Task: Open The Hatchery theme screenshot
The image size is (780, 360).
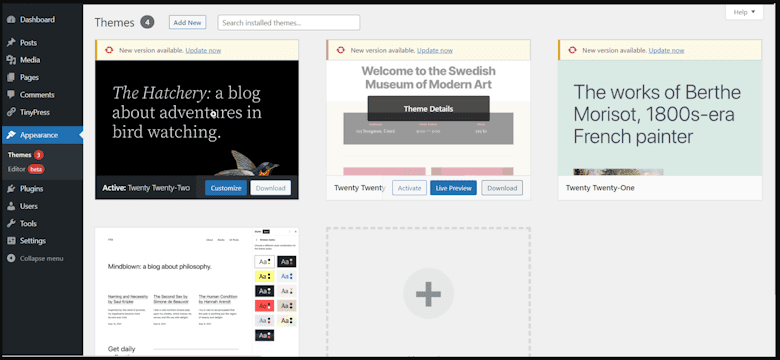Action: (197, 118)
